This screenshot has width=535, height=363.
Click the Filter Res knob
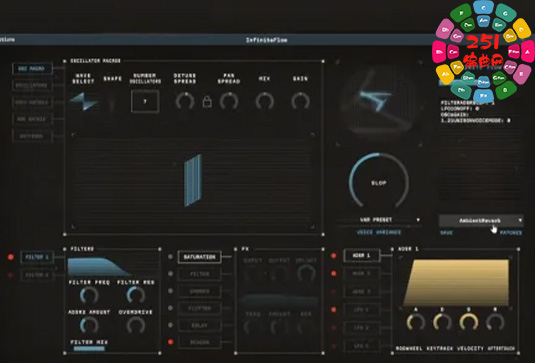(x=135, y=295)
